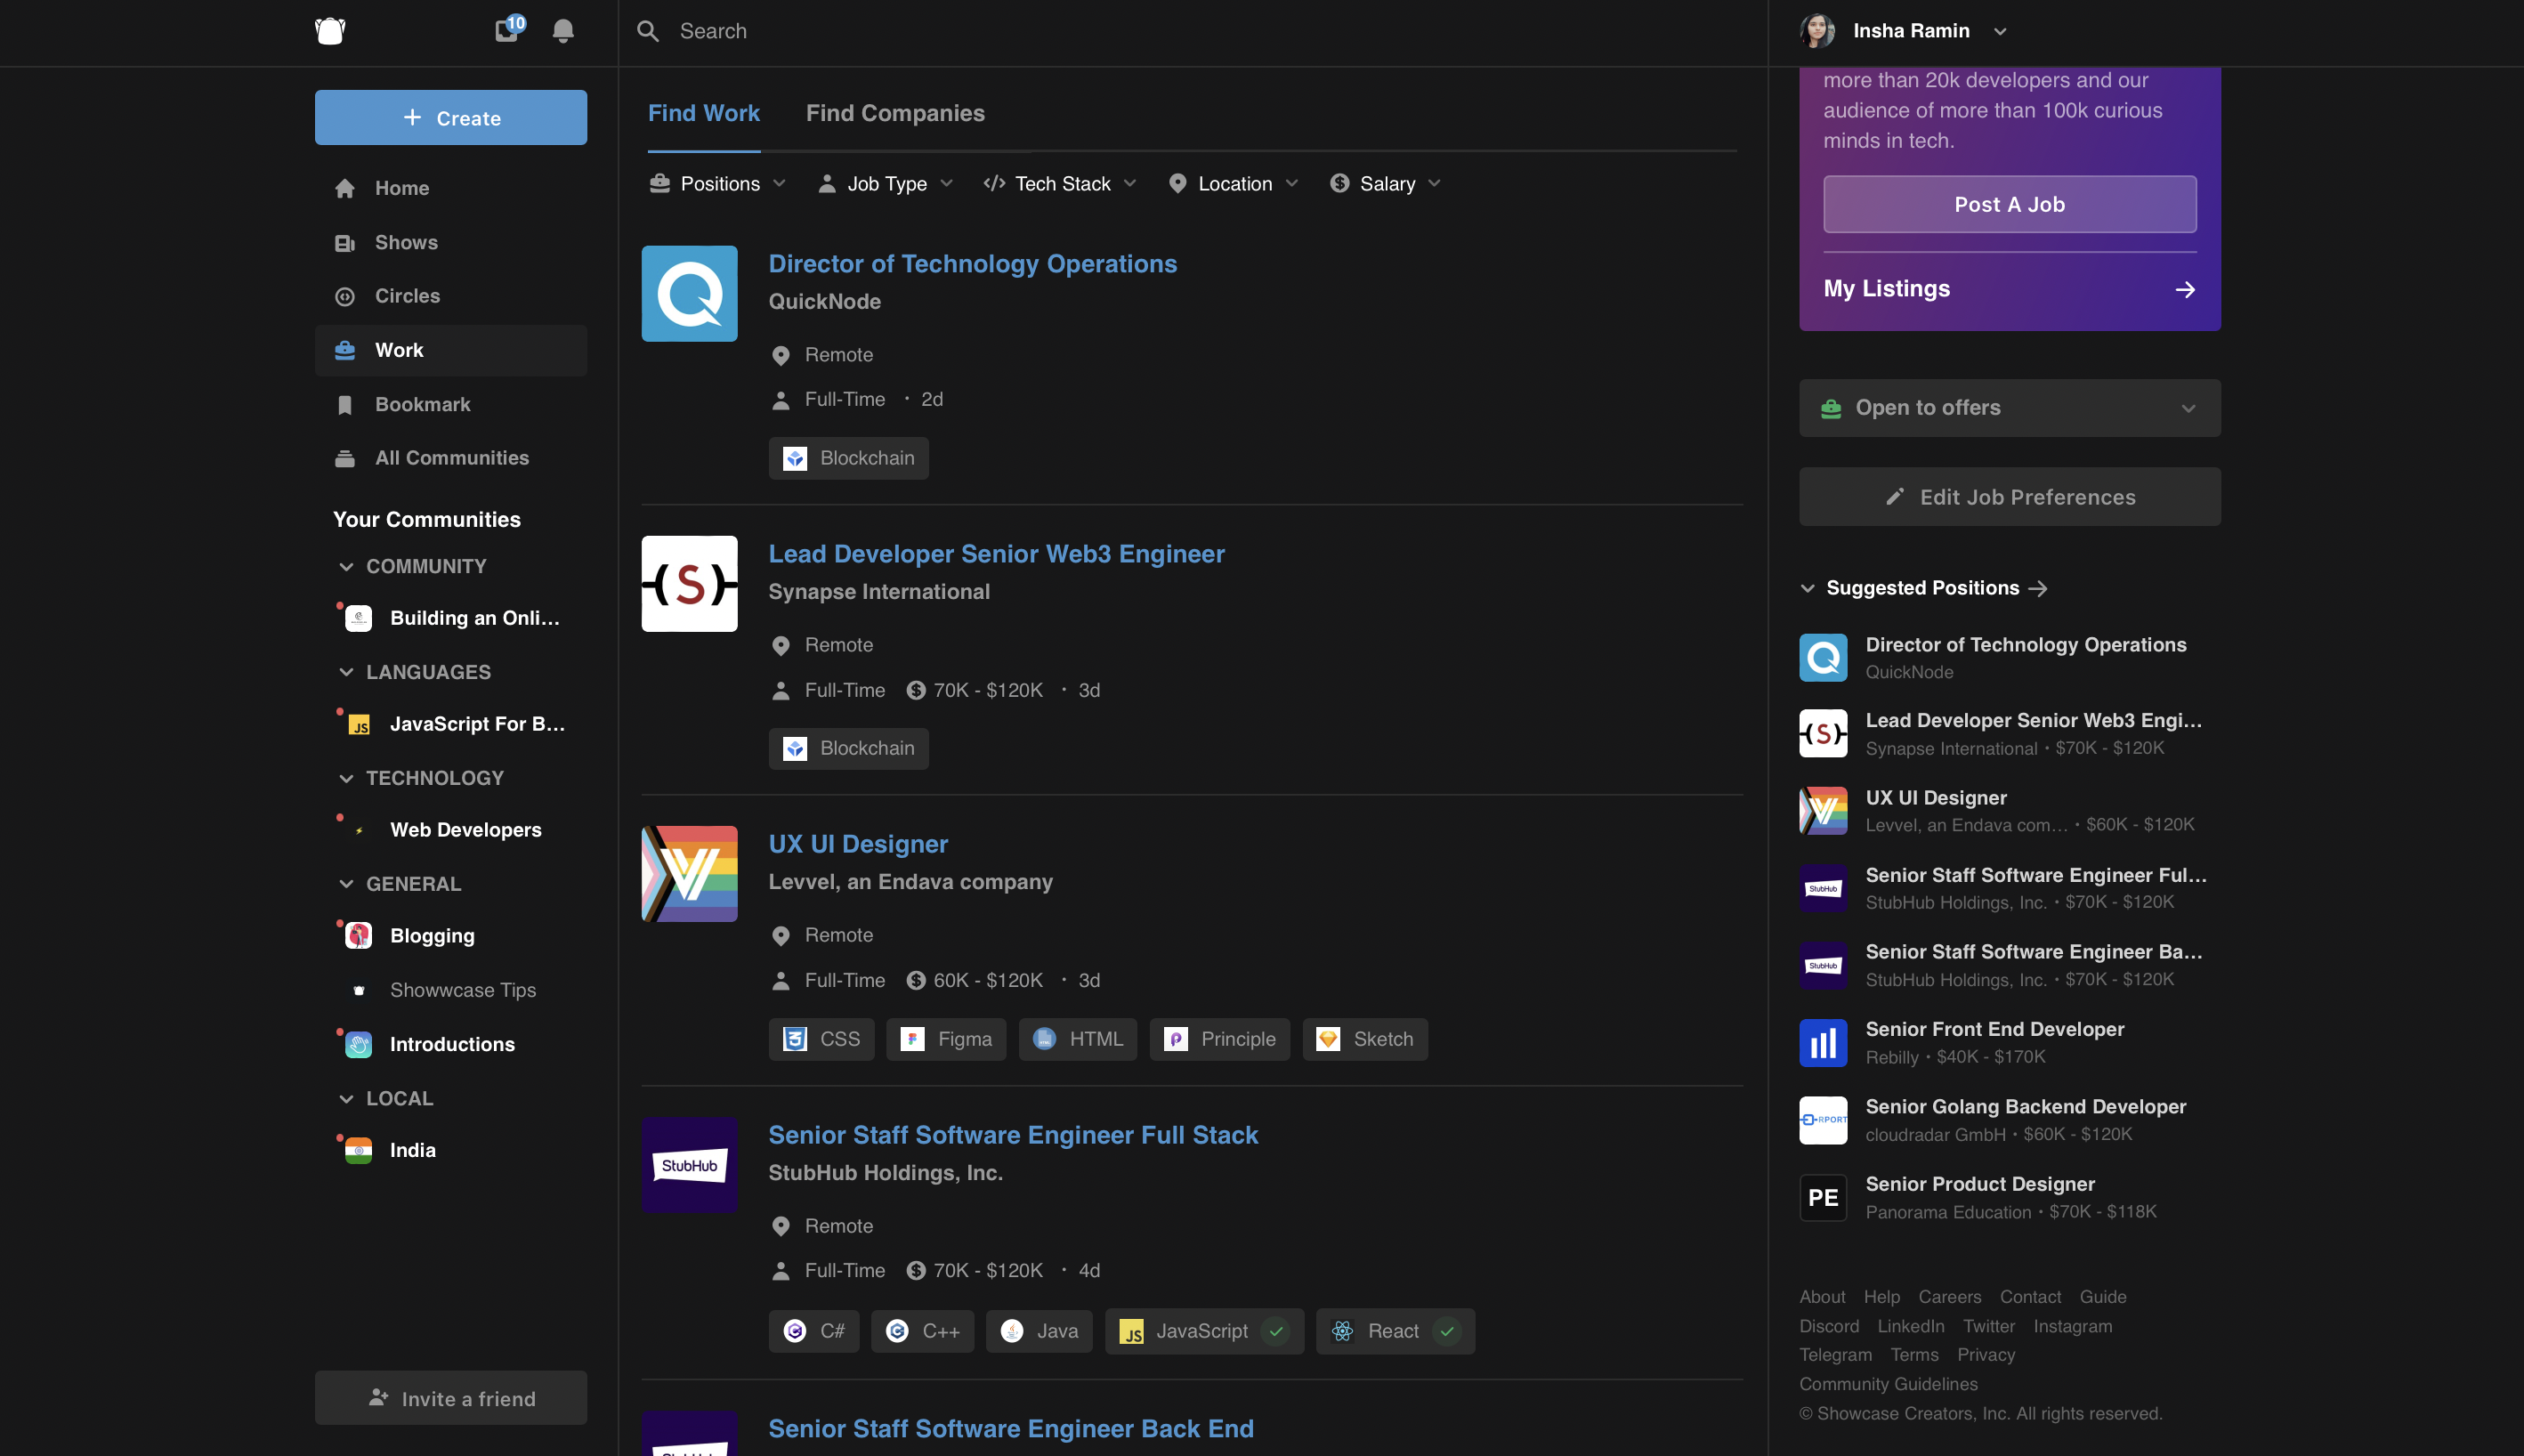Click the Synapse International logo in job listing
Image resolution: width=2524 pixels, height=1456 pixels.
click(x=689, y=584)
